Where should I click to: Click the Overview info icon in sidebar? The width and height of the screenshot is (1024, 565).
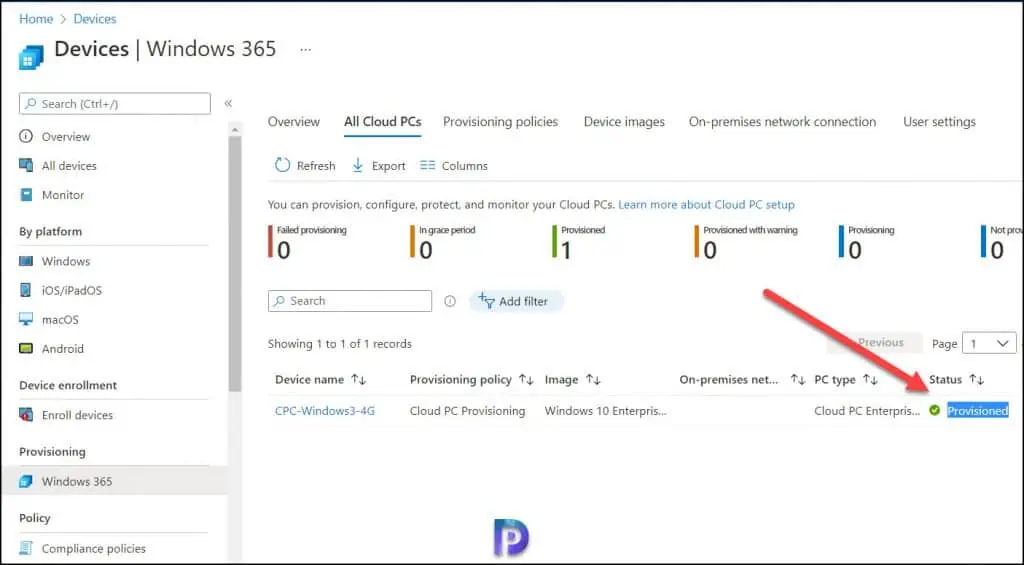[25, 137]
